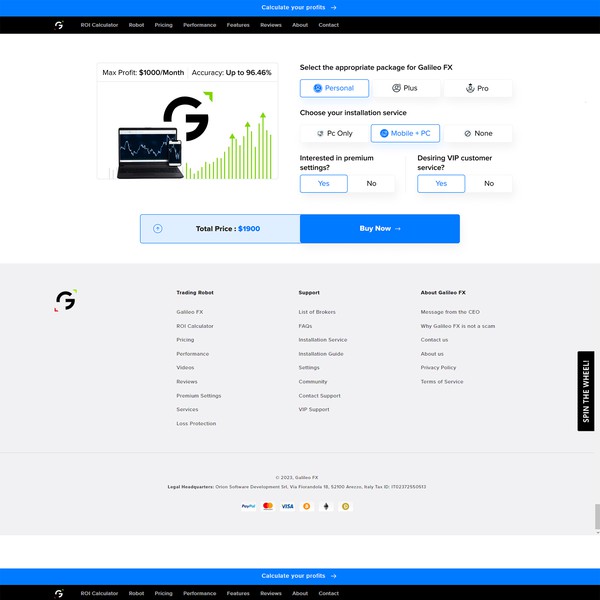Open Installation Guide footer link
This screenshot has height=600, width=600.
pyautogui.click(x=321, y=354)
